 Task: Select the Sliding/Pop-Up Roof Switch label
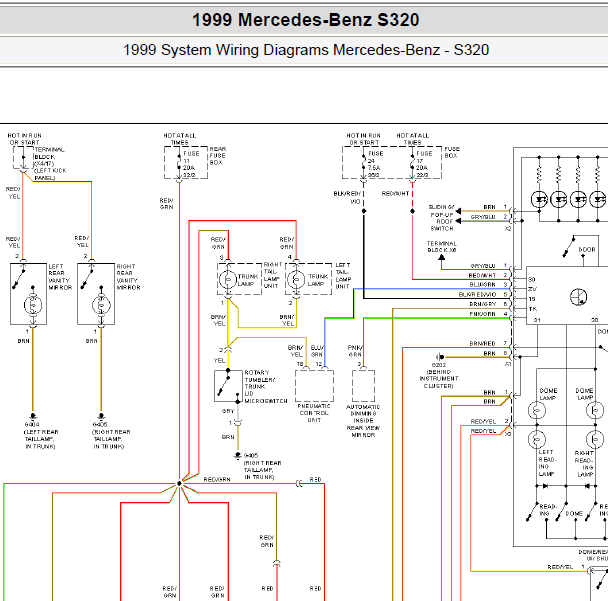click(x=441, y=218)
